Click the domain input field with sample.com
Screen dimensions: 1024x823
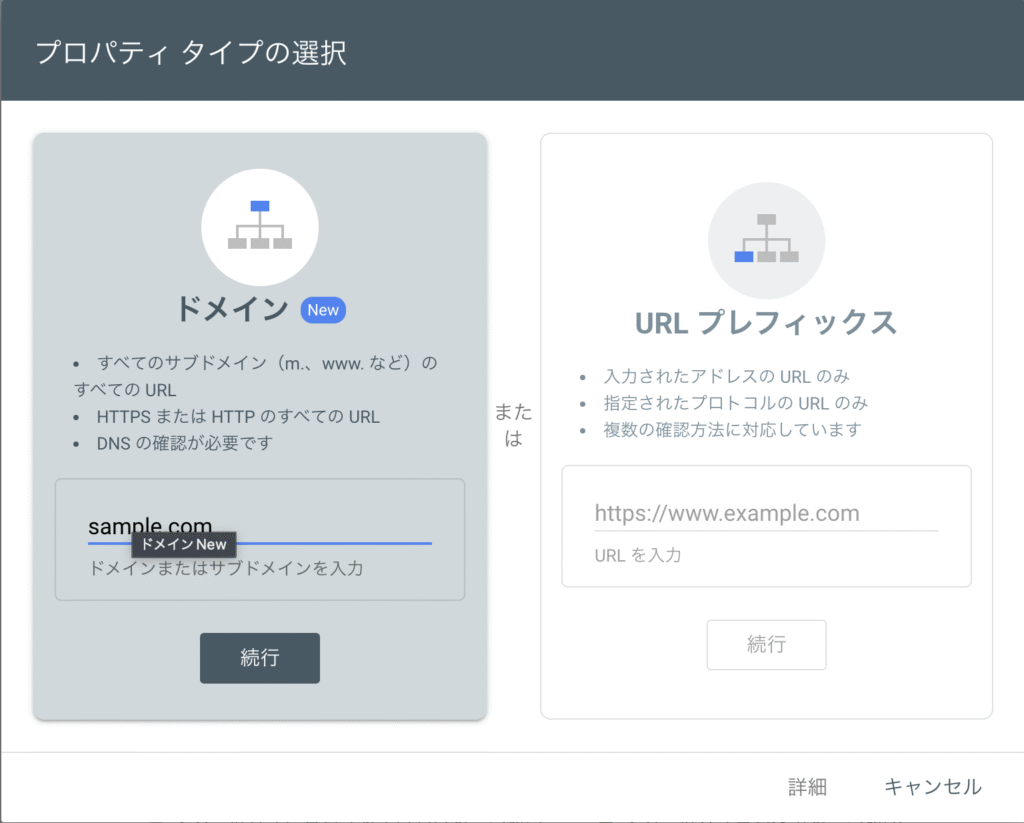[x=260, y=526]
